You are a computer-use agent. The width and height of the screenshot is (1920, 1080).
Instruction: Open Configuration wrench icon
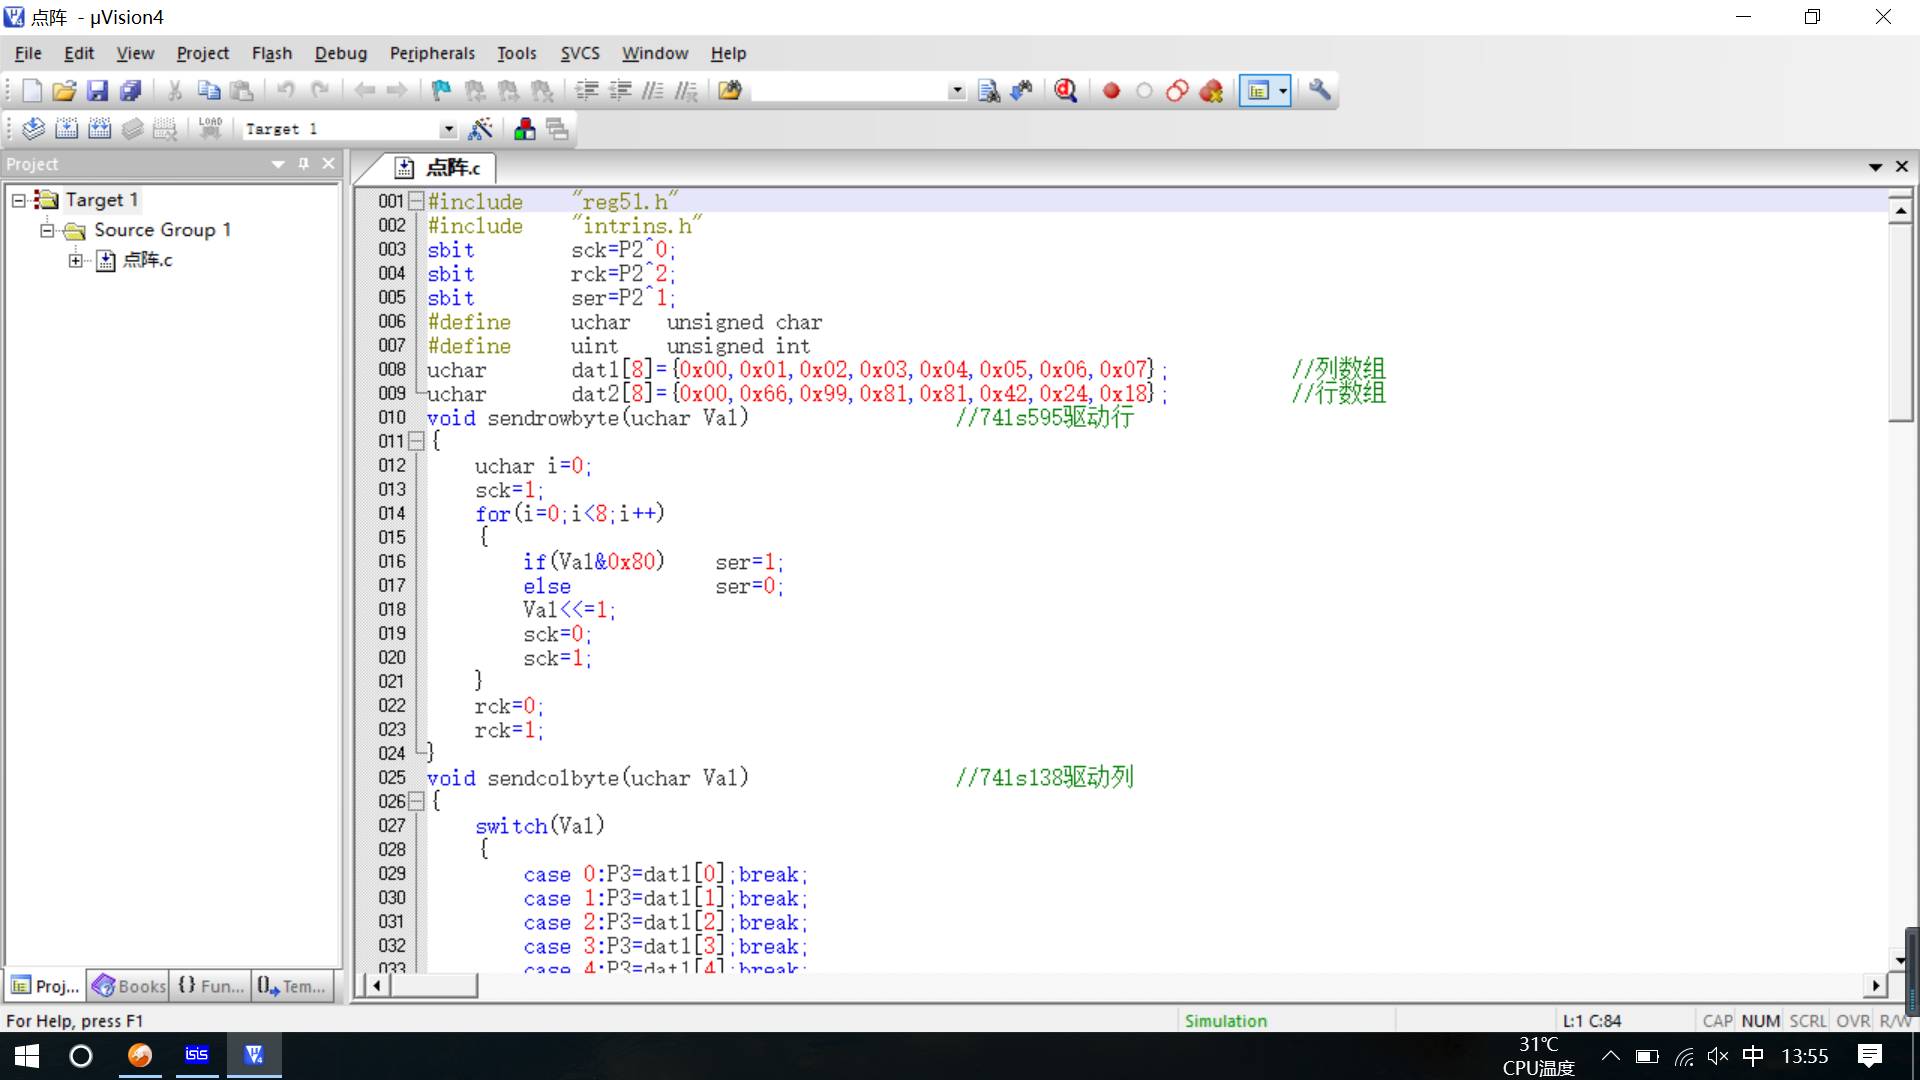coord(1320,91)
